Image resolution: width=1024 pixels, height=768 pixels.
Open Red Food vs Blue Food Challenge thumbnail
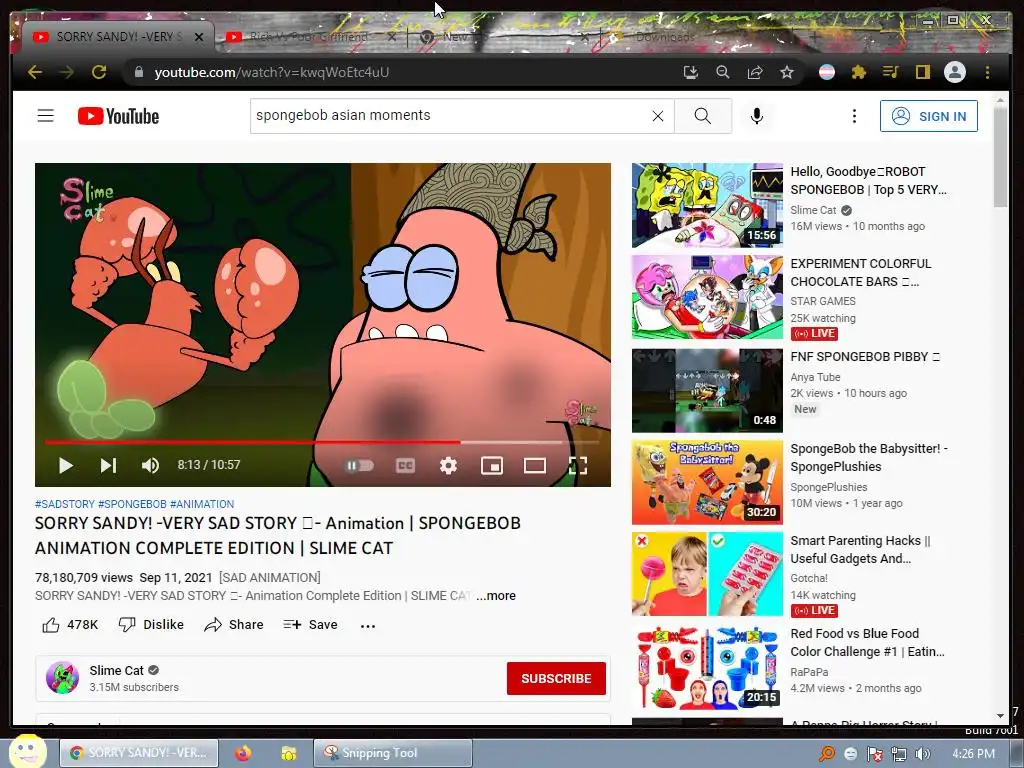707,667
